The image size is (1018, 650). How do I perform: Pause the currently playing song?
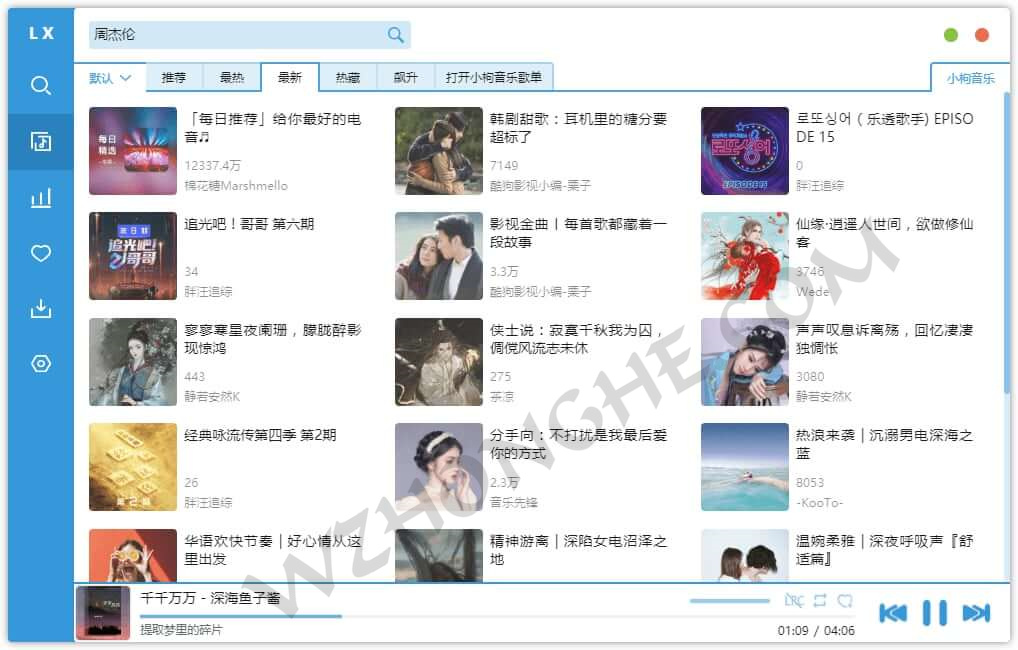point(933,612)
